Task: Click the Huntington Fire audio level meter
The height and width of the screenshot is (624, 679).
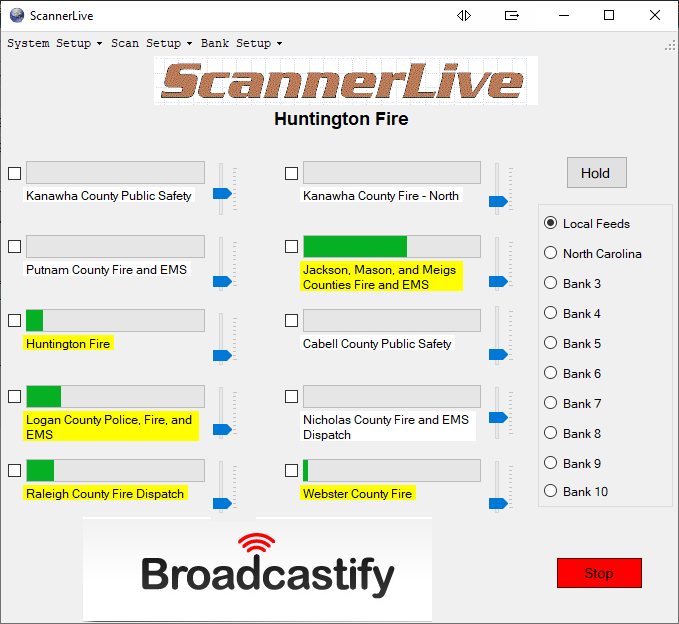Action: [x=115, y=320]
